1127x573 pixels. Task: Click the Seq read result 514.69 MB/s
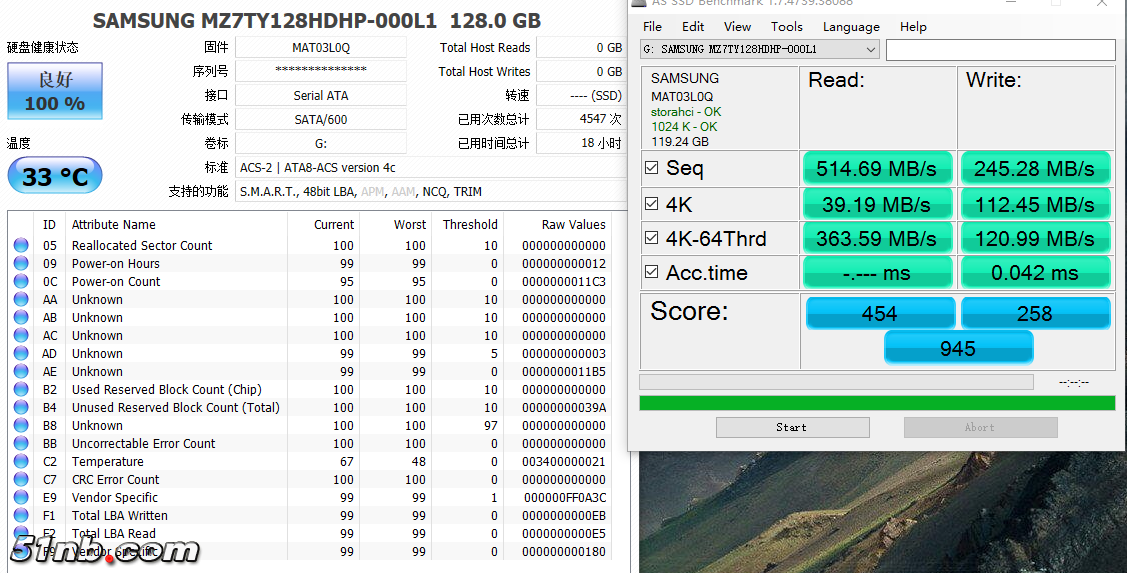877,169
